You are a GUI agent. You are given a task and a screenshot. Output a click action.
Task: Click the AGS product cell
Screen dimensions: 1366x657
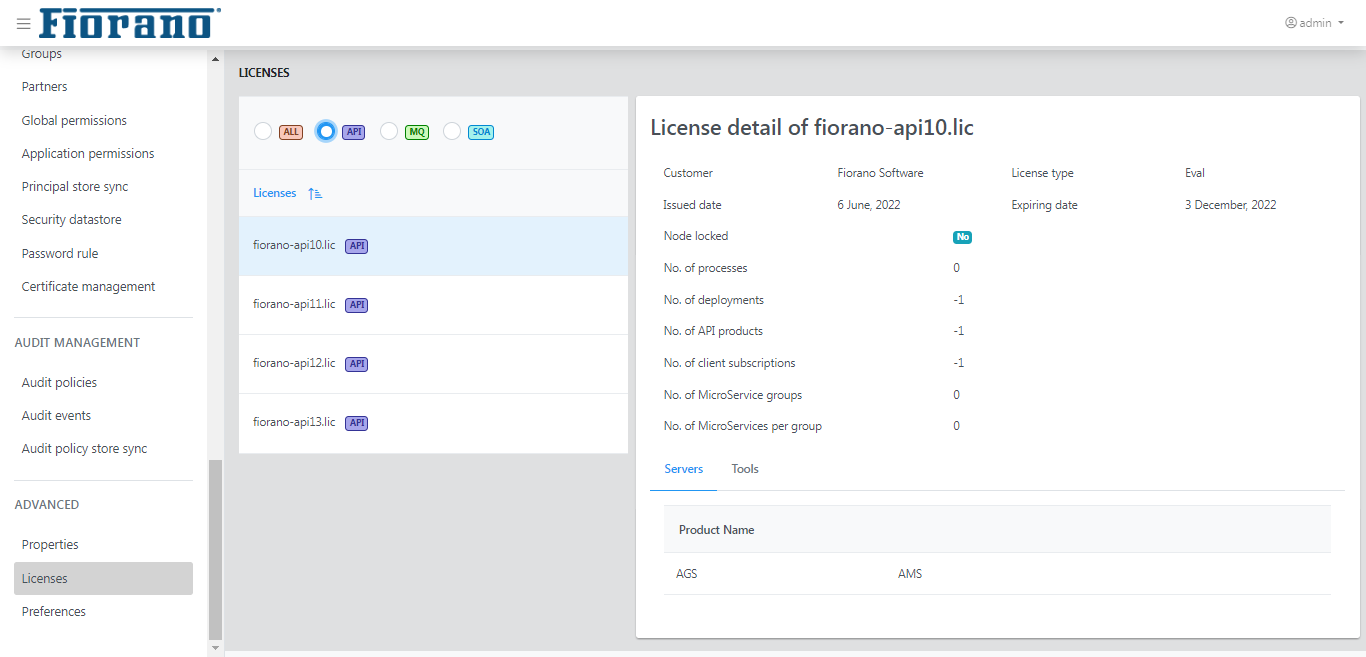click(686, 574)
